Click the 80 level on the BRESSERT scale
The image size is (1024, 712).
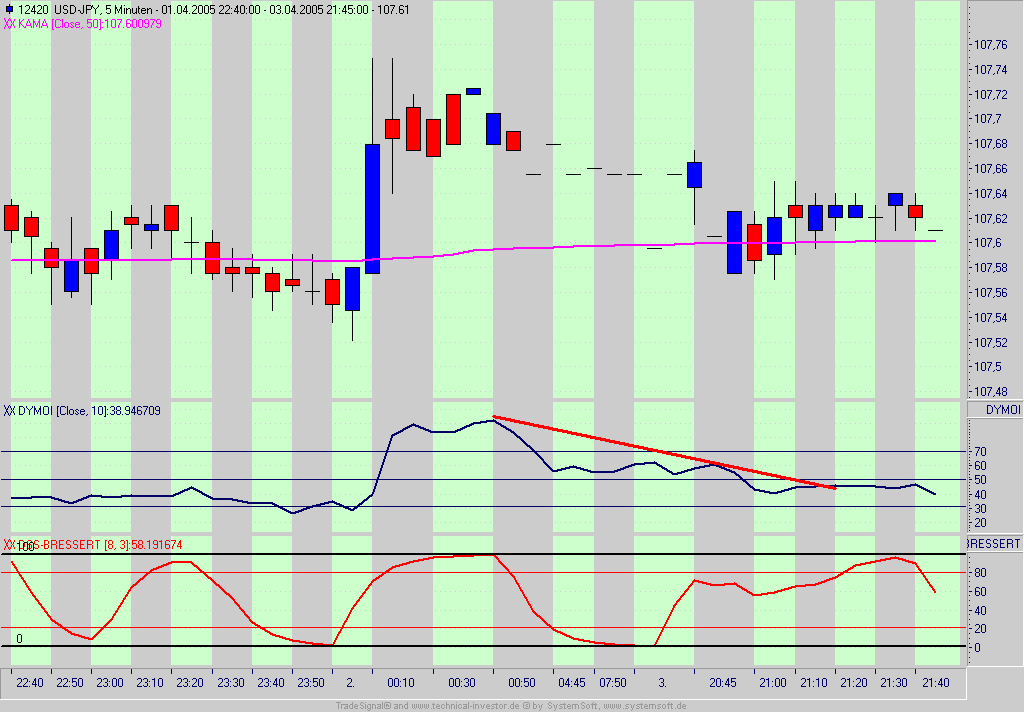[980, 573]
